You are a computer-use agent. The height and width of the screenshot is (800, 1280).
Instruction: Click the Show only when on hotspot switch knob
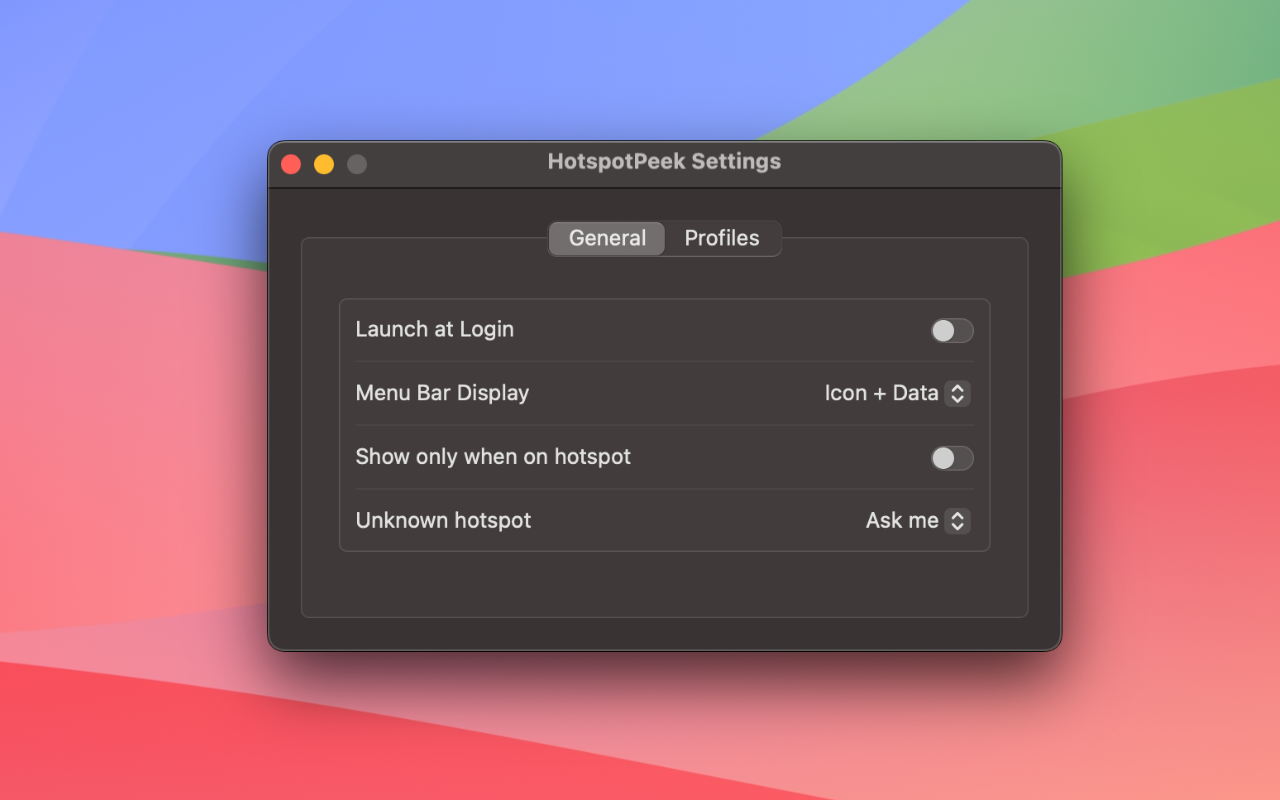[942, 458]
